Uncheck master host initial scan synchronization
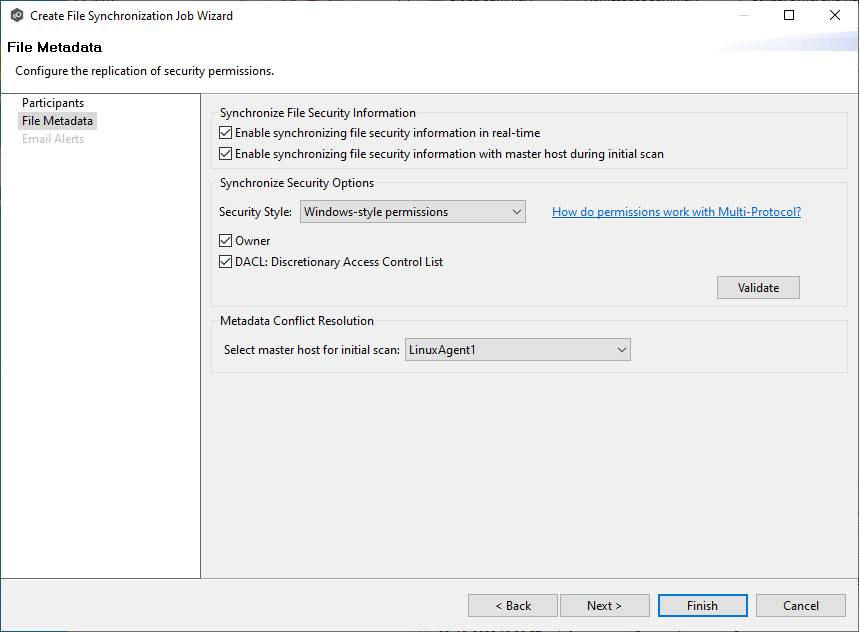Viewport: 859px width, 632px height. coord(225,153)
